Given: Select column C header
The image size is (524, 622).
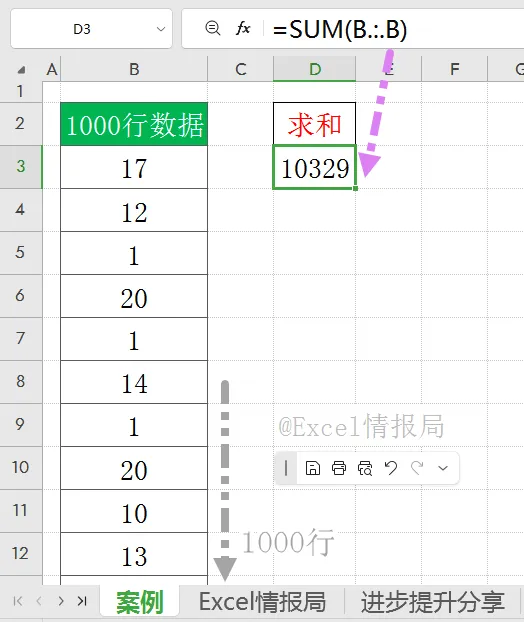Looking at the screenshot, I should pyautogui.click(x=241, y=69).
